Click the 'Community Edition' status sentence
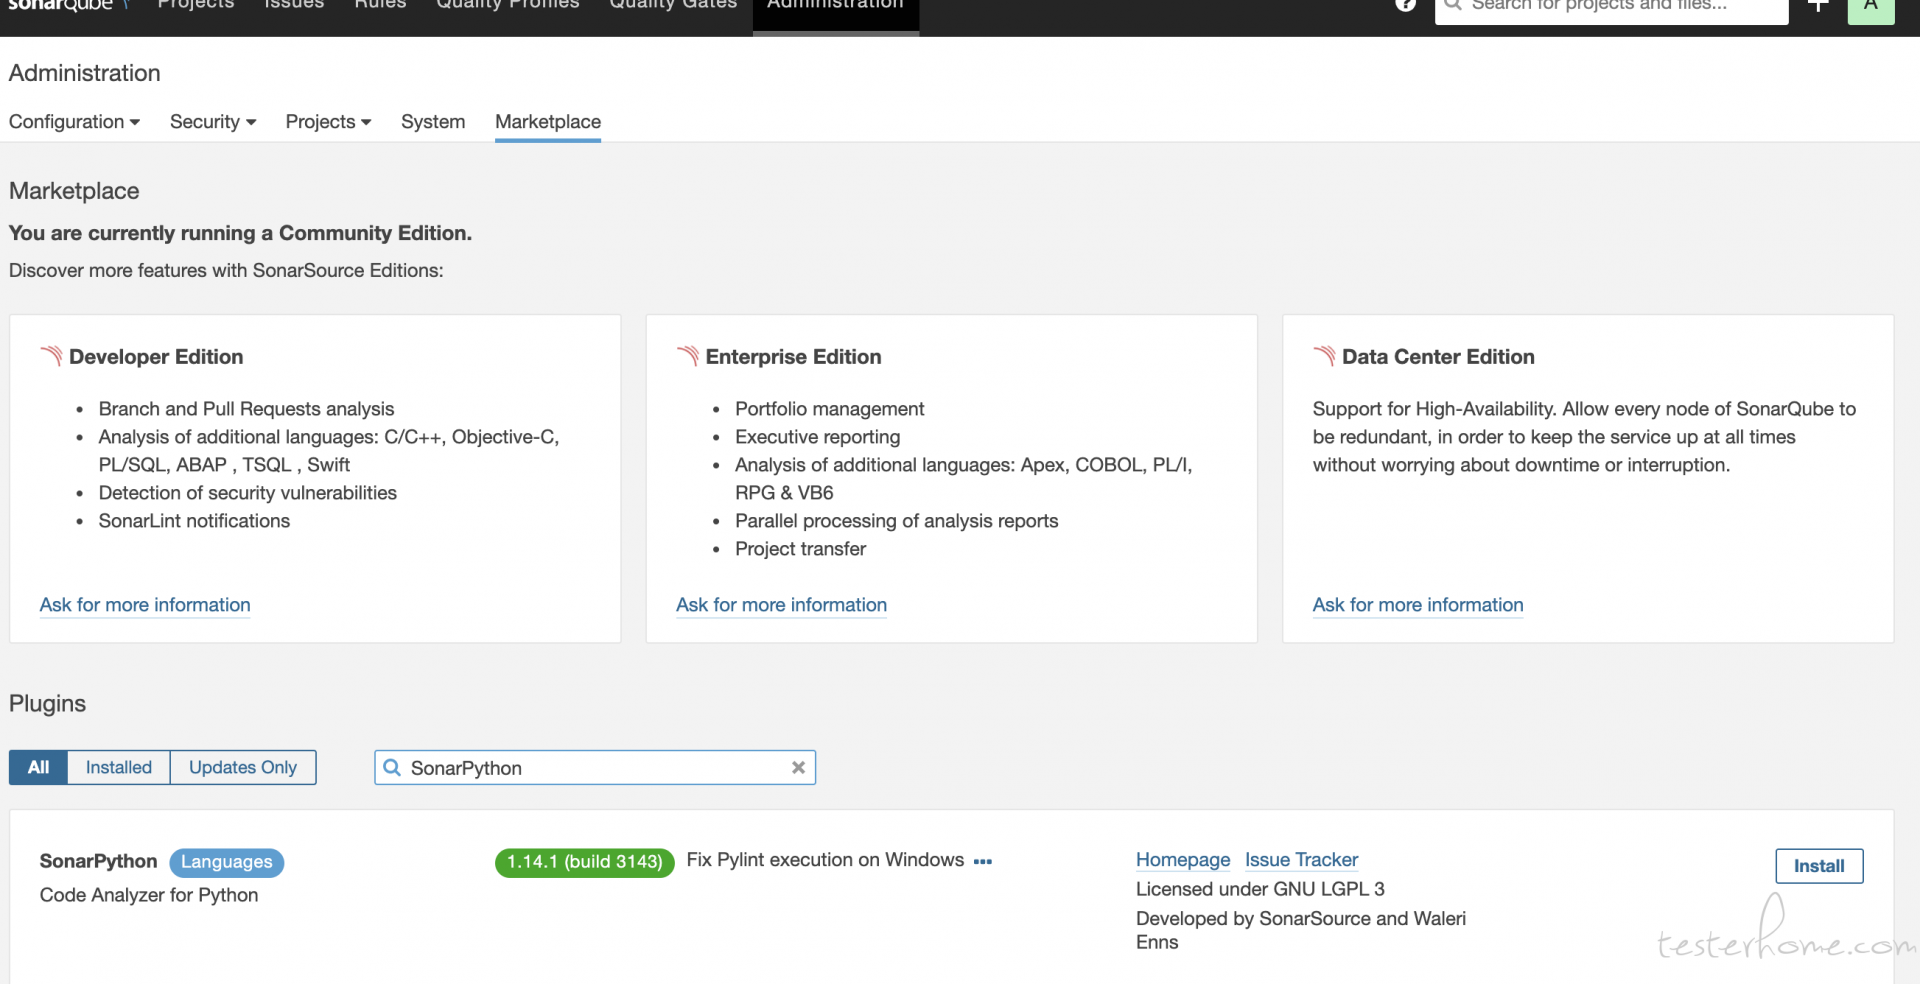Viewport: 1920px width, 984px height. (240, 233)
